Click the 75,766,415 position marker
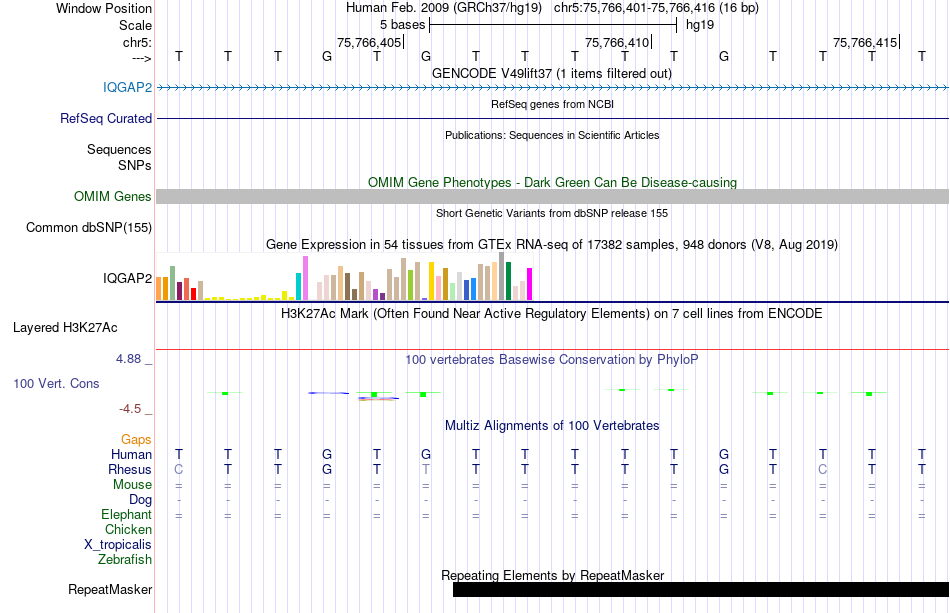Viewport: 950px width, 613px height. point(866,42)
